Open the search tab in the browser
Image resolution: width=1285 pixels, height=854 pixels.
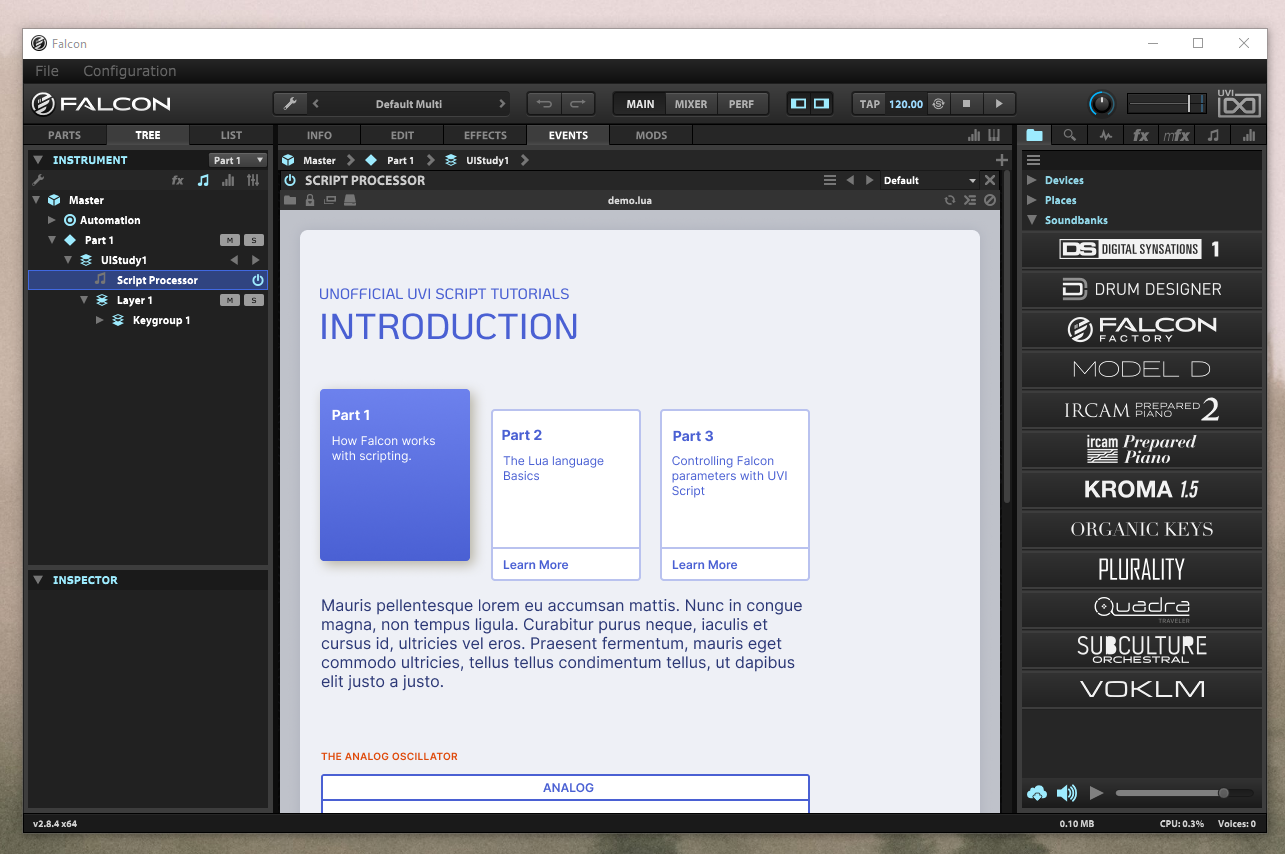click(1069, 135)
